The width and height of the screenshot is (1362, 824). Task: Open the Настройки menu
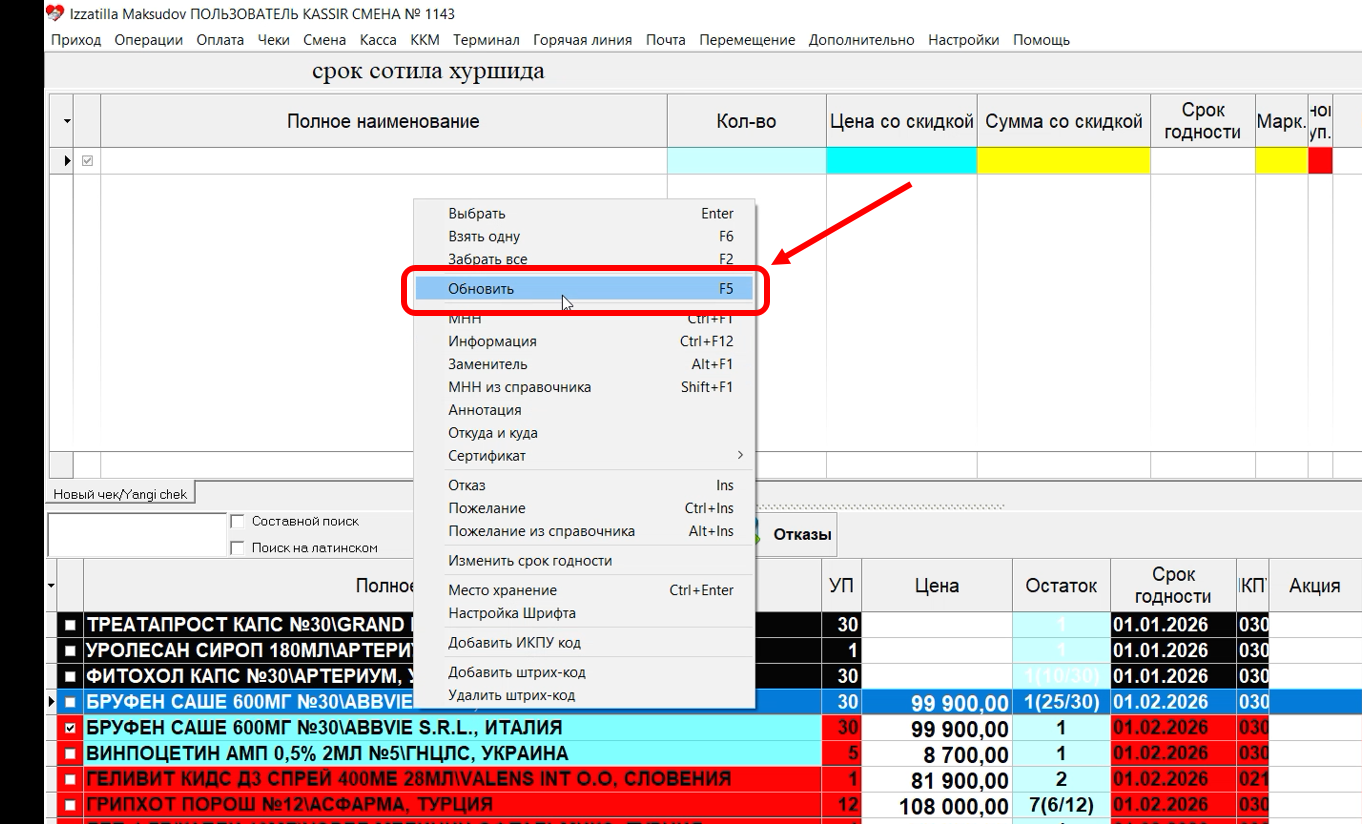(x=964, y=40)
